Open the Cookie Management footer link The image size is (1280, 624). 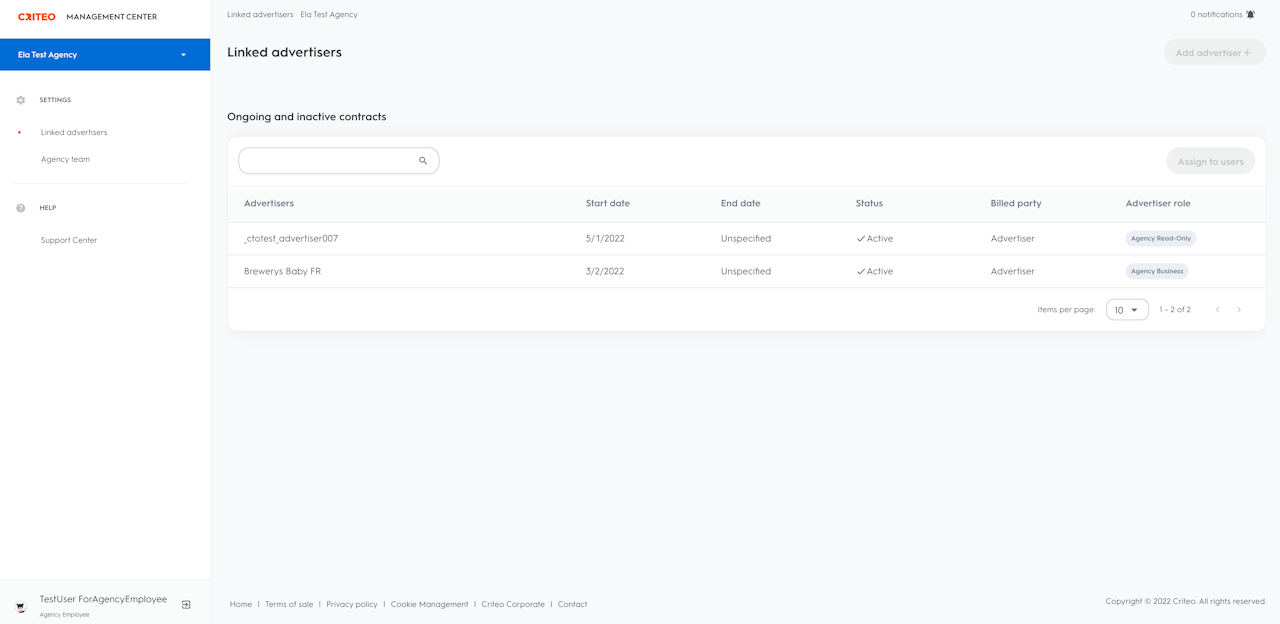[429, 604]
